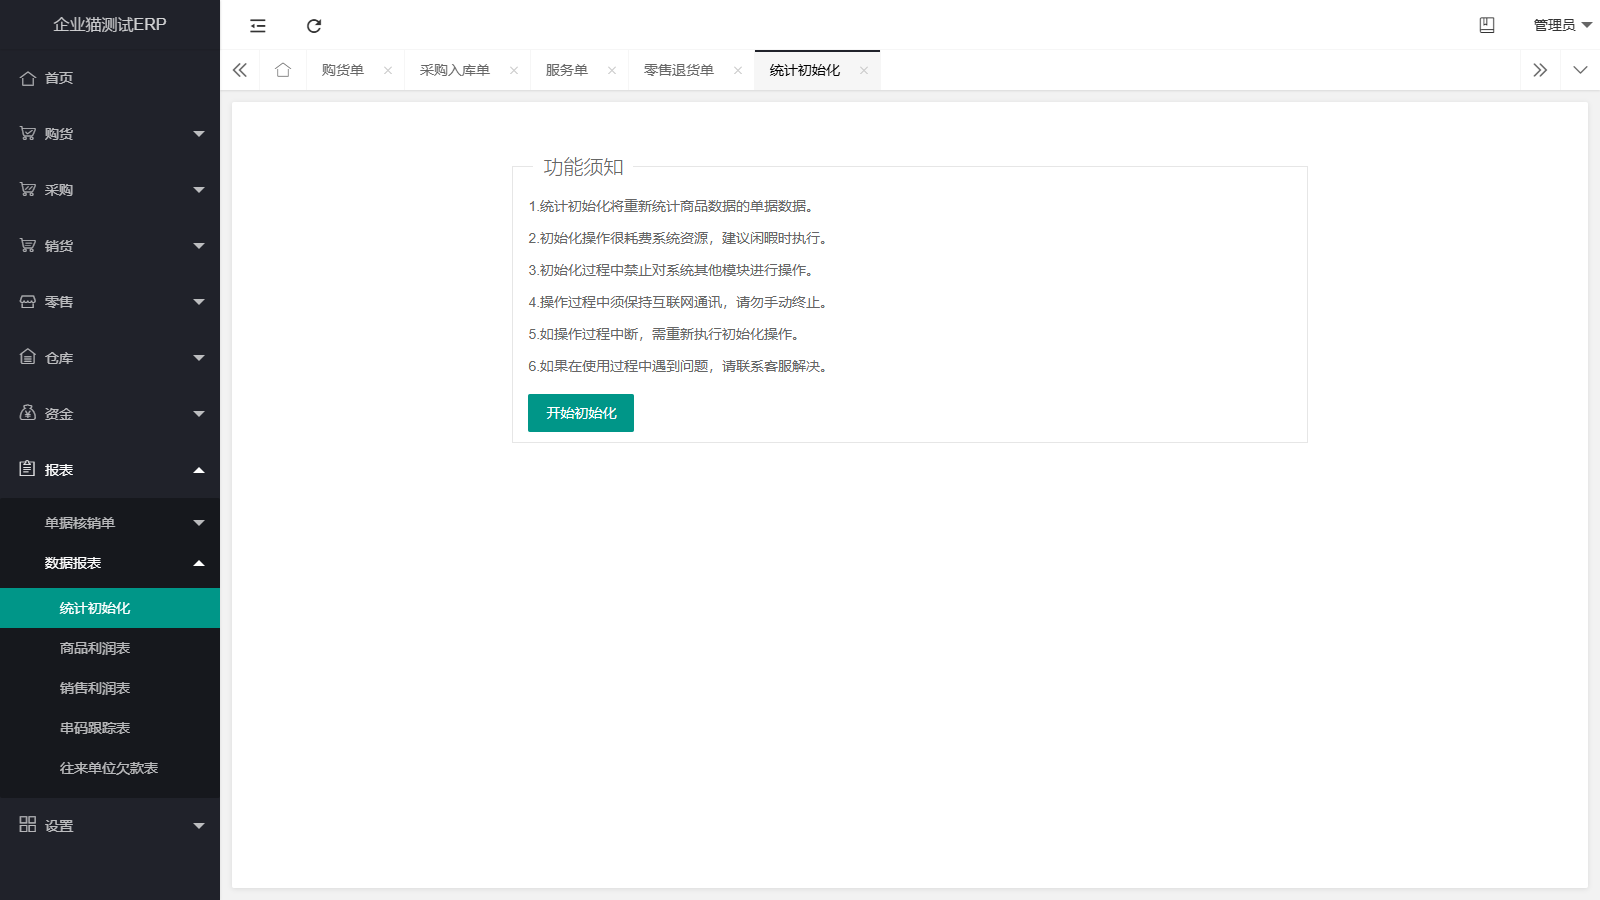Click the sidebar collapse menu icon
Viewport: 1600px width, 900px height.
258,26
